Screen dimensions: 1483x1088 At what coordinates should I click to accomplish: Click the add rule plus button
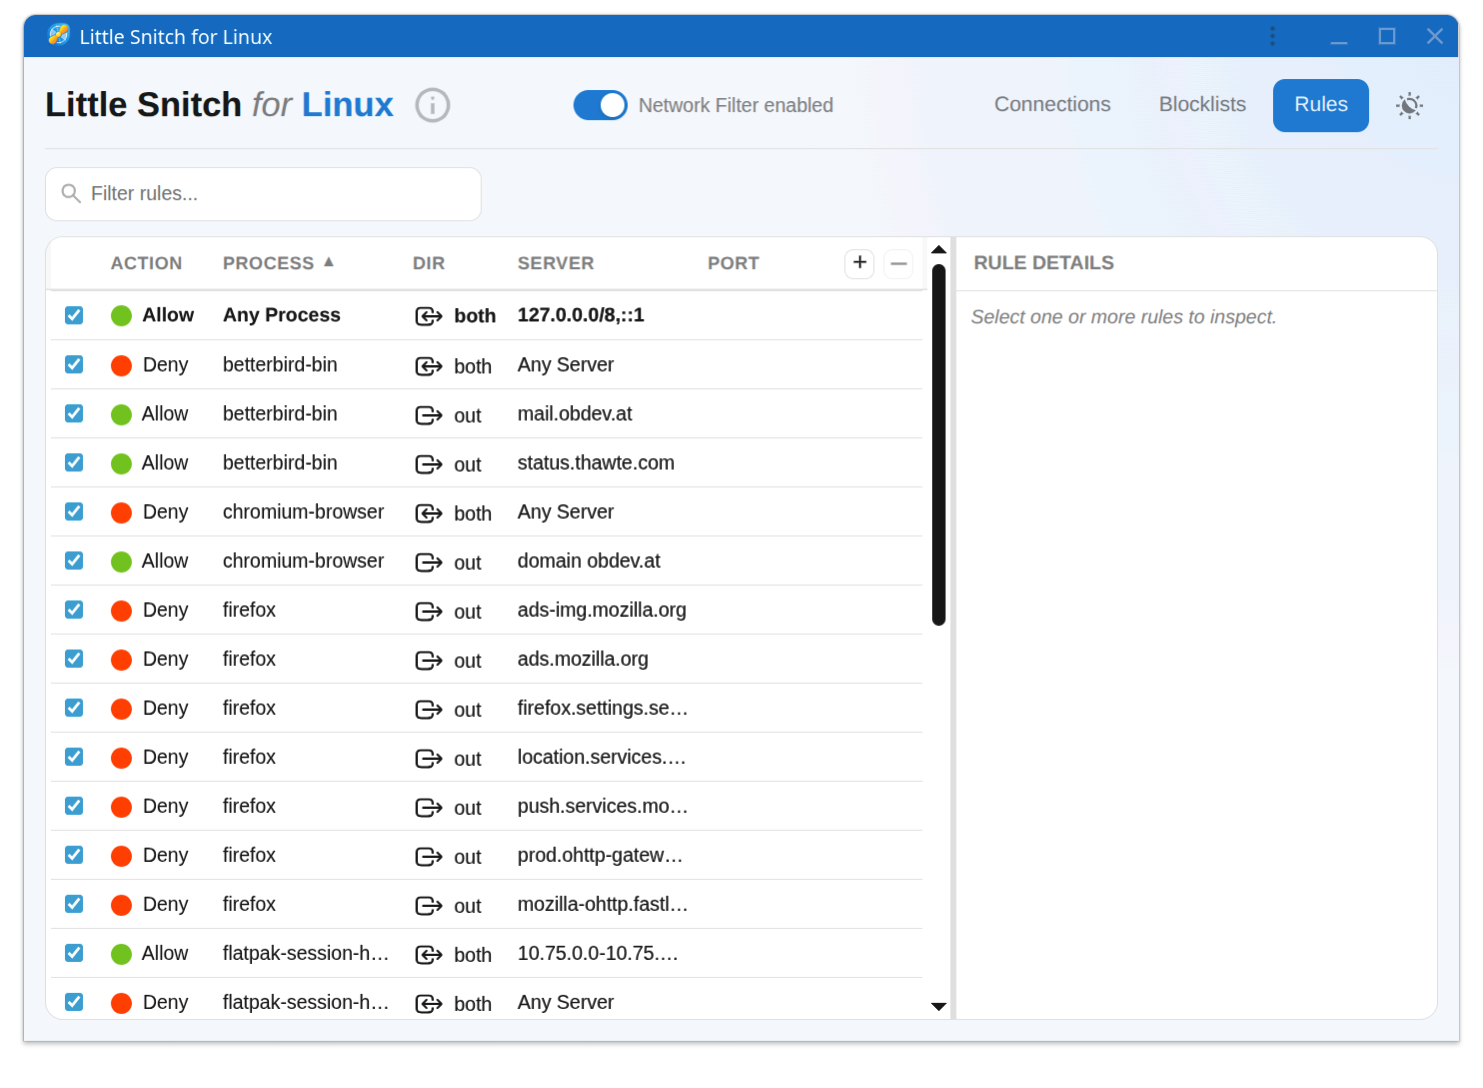click(x=859, y=263)
